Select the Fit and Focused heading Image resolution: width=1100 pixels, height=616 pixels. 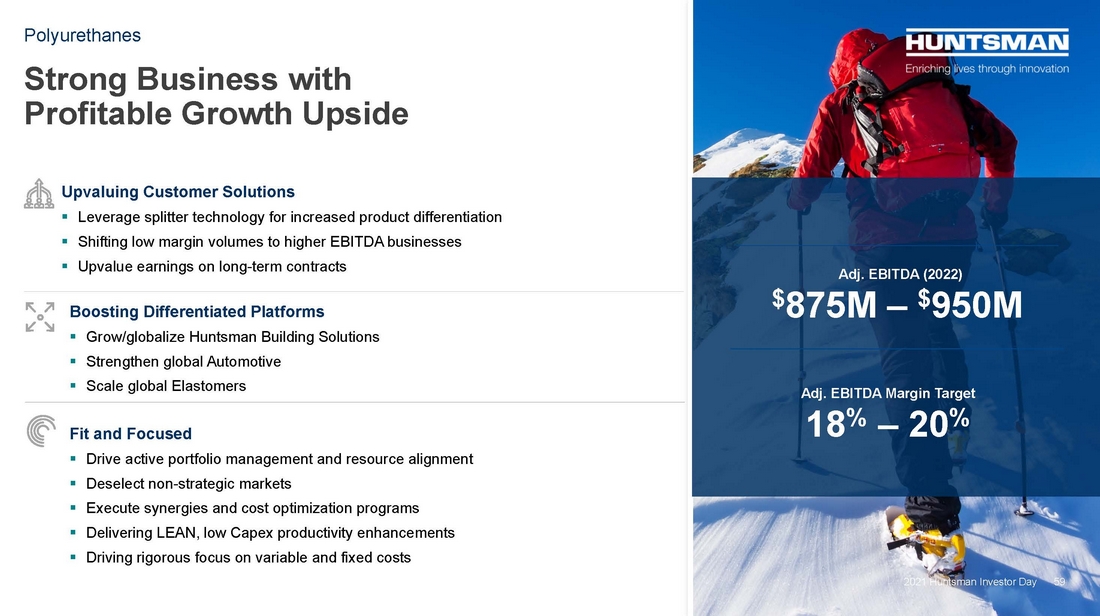pos(130,434)
